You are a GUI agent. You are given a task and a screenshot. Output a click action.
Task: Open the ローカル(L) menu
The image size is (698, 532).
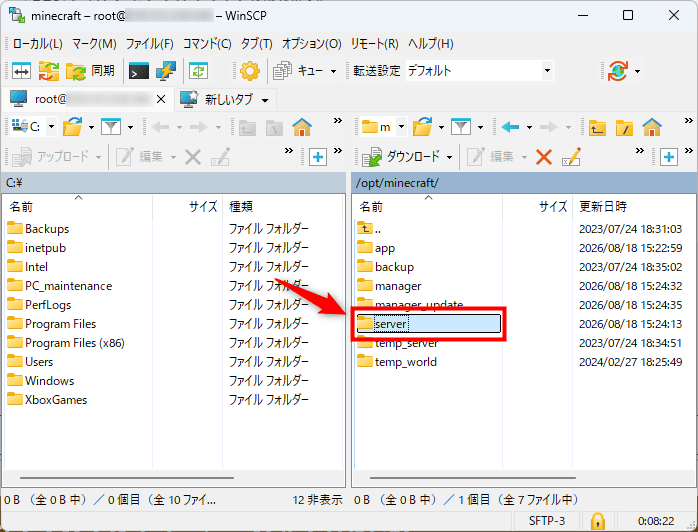click(38, 44)
